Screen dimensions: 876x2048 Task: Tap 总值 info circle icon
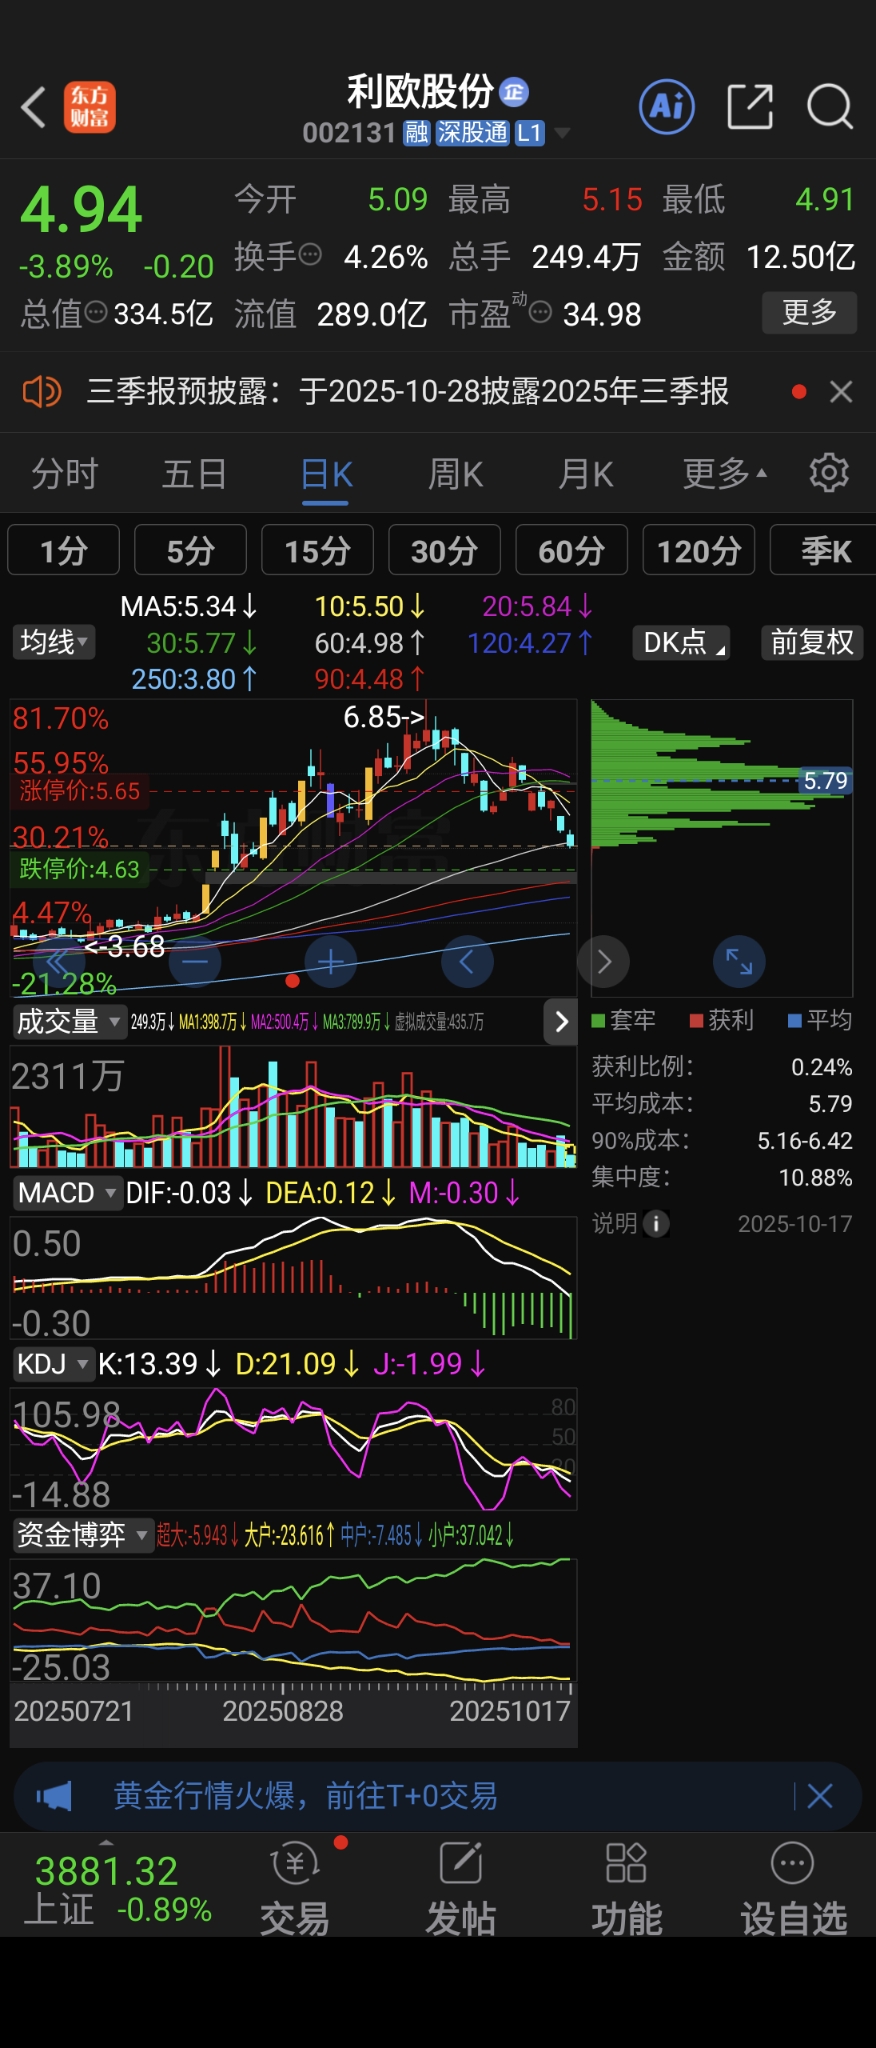coord(96,312)
